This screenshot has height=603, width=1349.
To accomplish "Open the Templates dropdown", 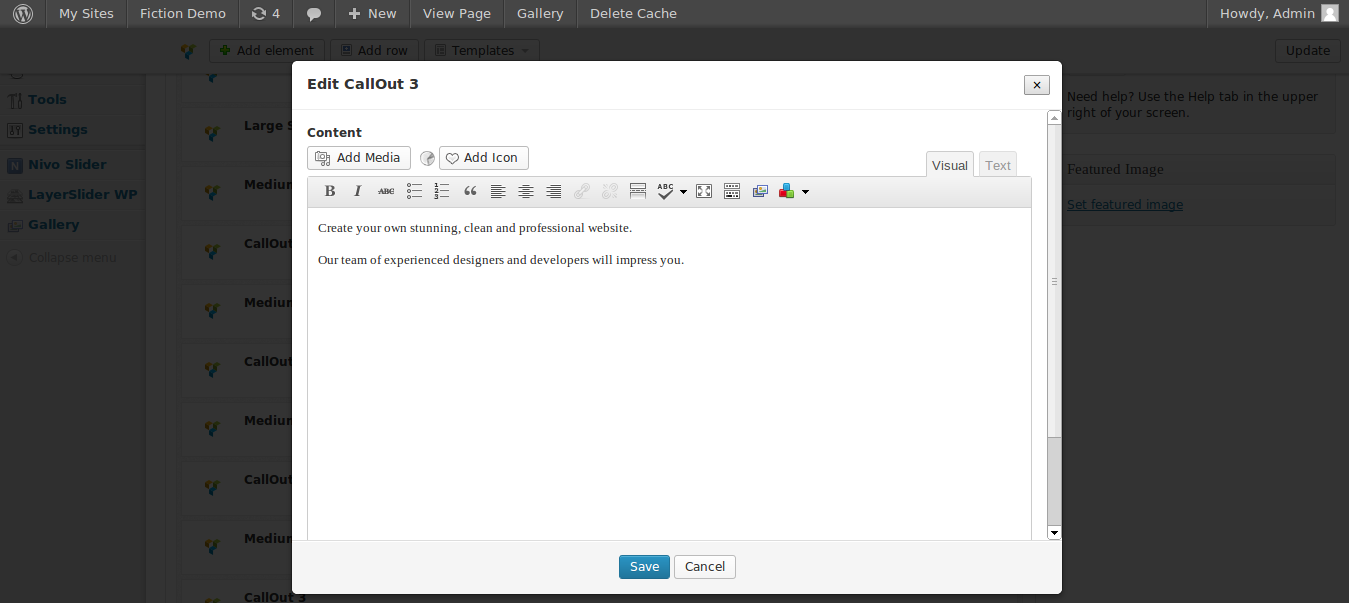I will 482,50.
